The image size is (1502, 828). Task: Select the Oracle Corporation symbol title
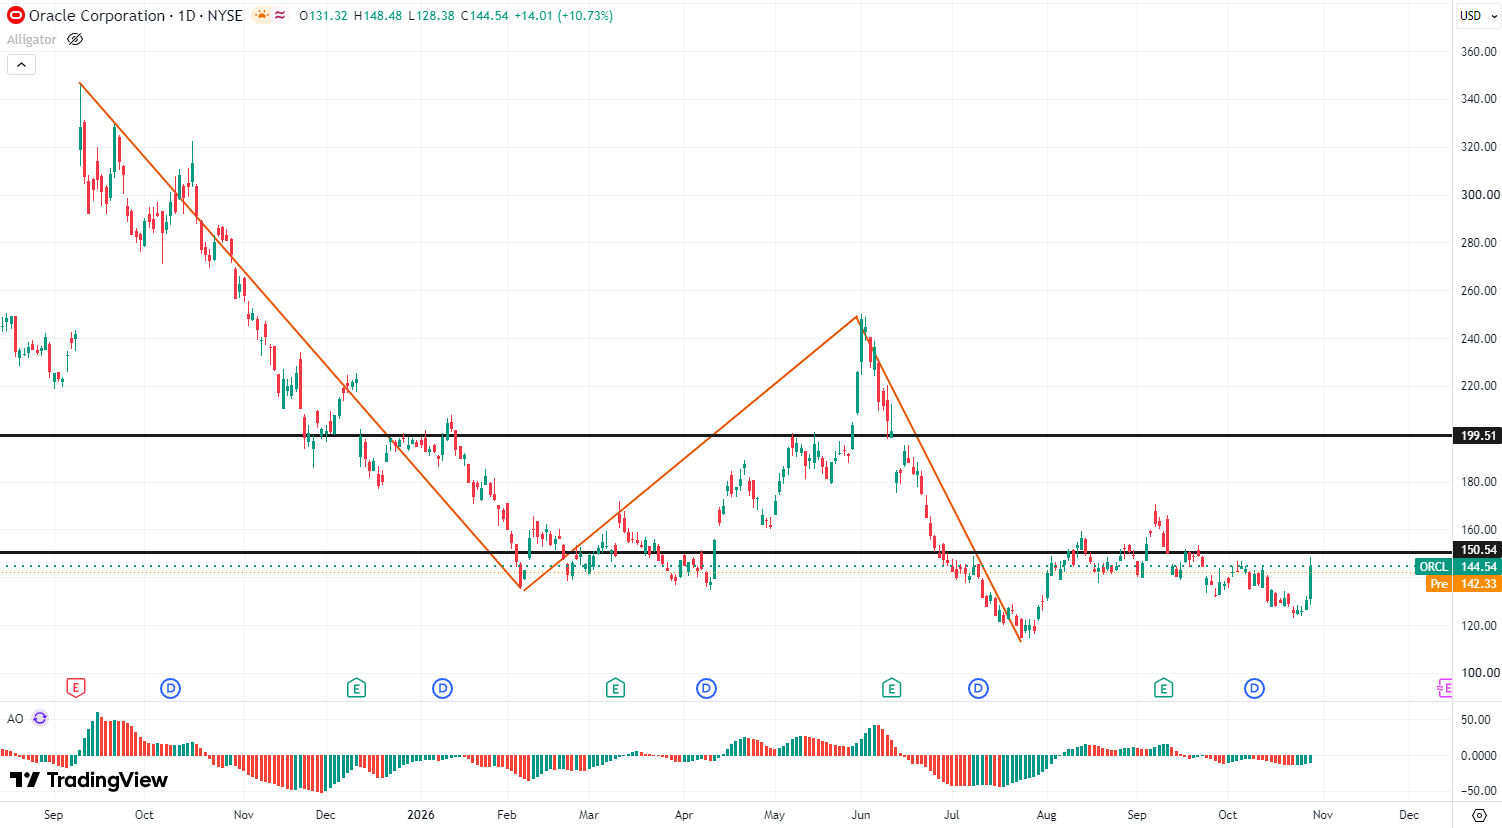coord(97,15)
